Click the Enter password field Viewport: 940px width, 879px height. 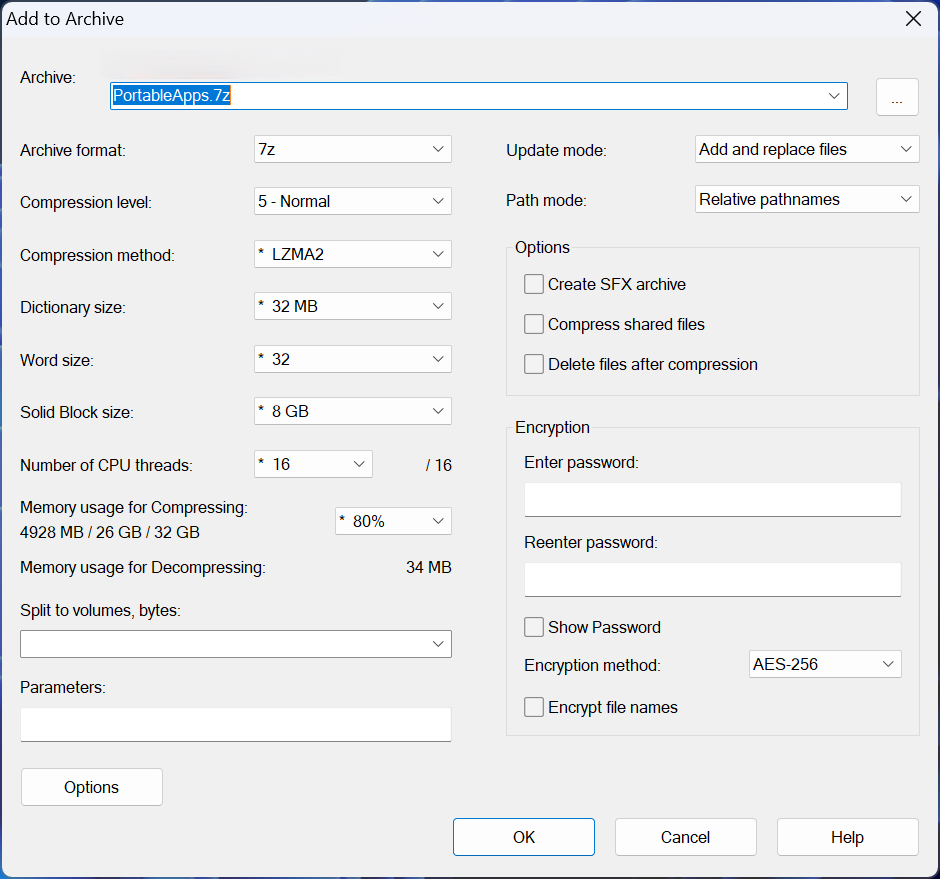click(x=712, y=499)
